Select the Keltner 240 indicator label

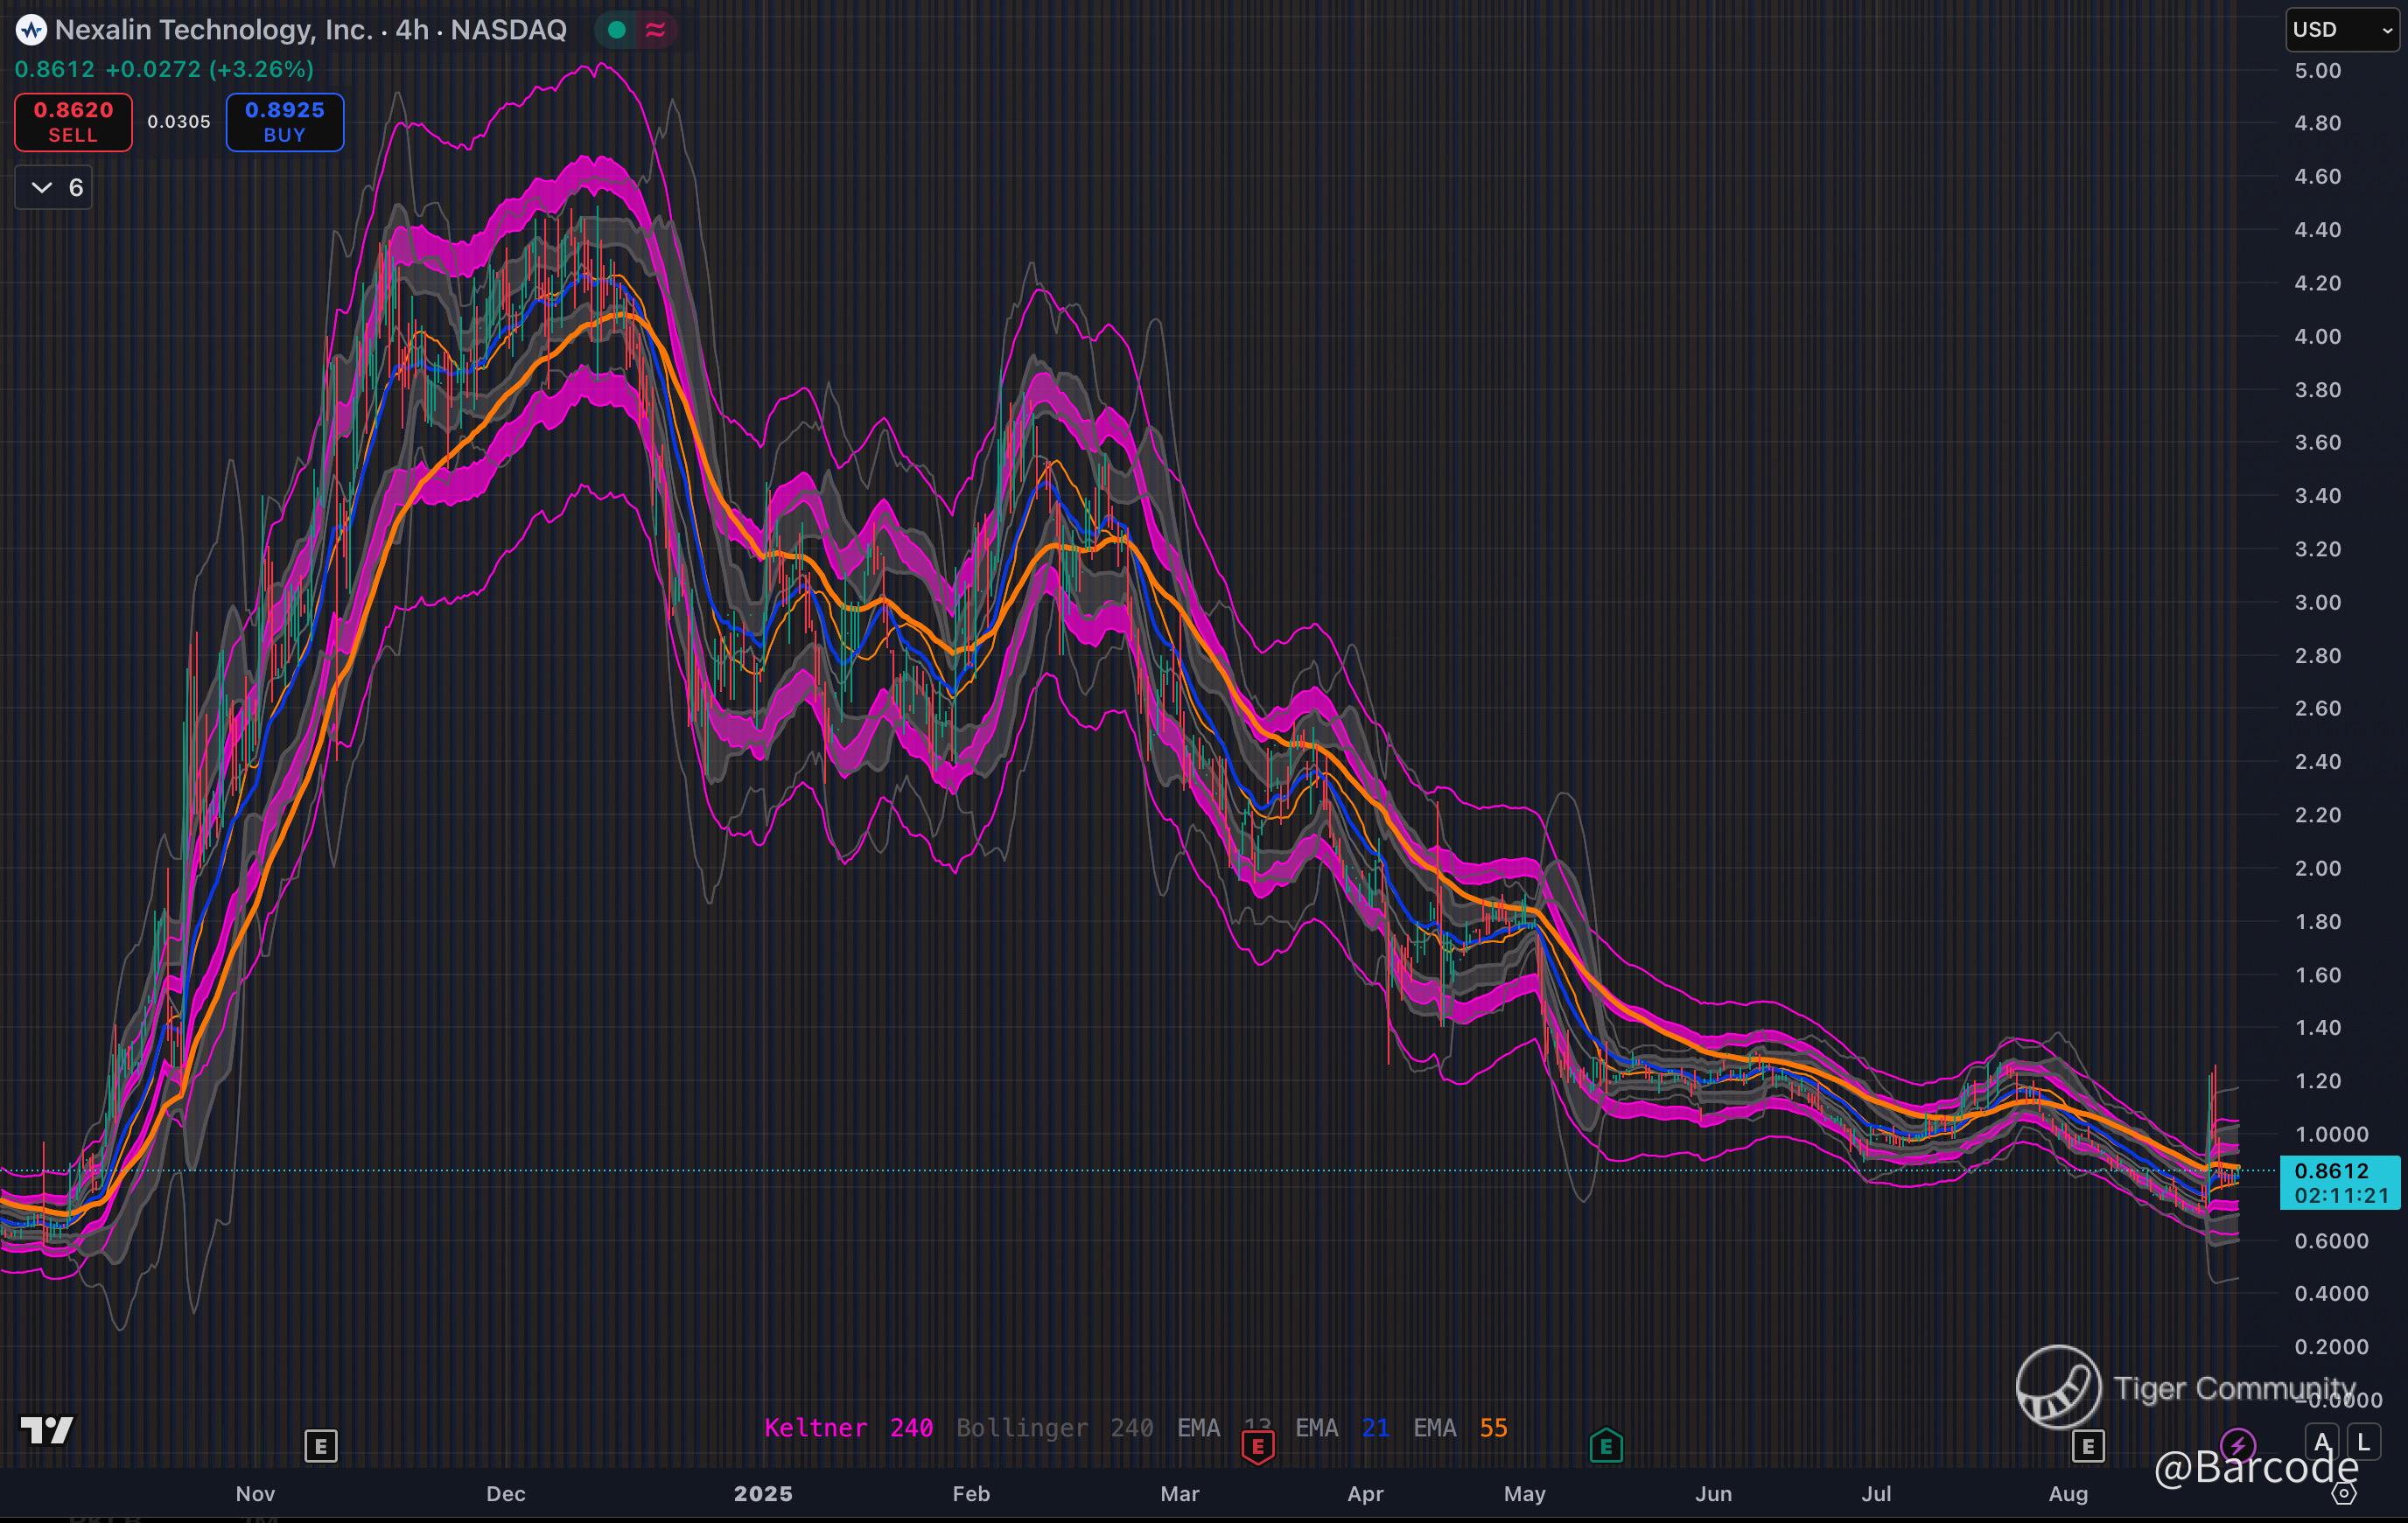(848, 1428)
